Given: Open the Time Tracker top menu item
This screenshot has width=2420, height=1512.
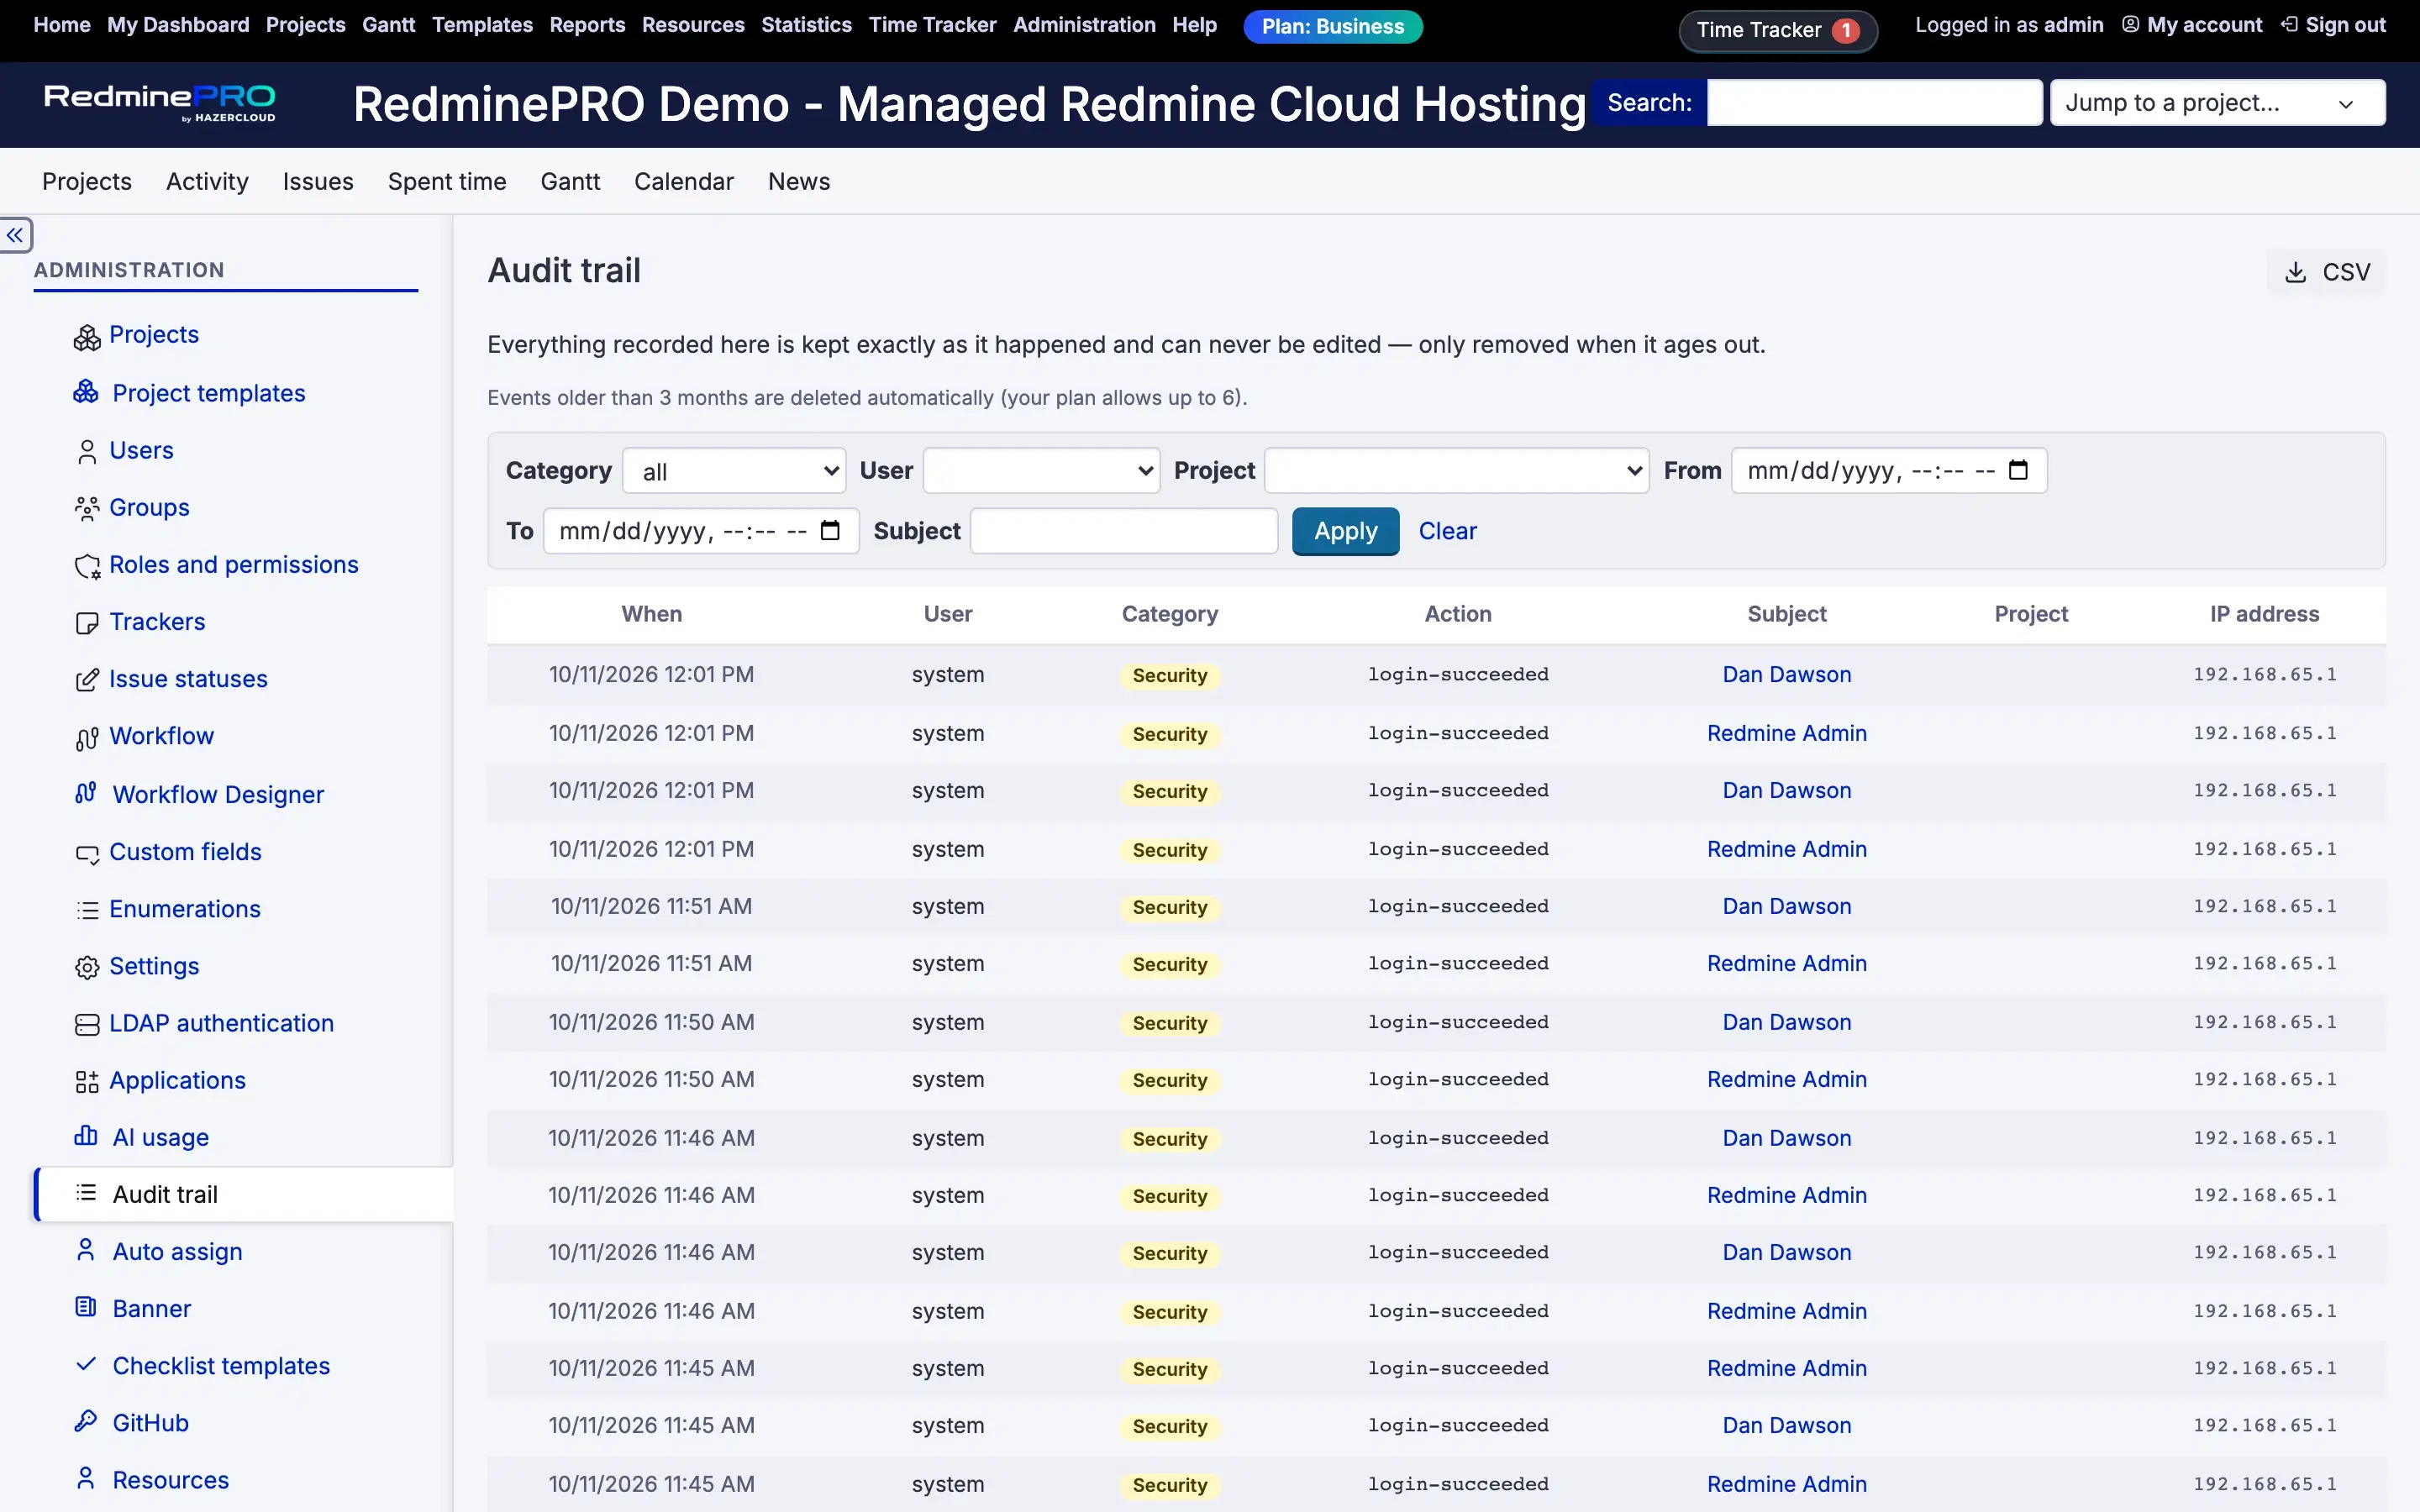Looking at the screenshot, I should [932, 25].
